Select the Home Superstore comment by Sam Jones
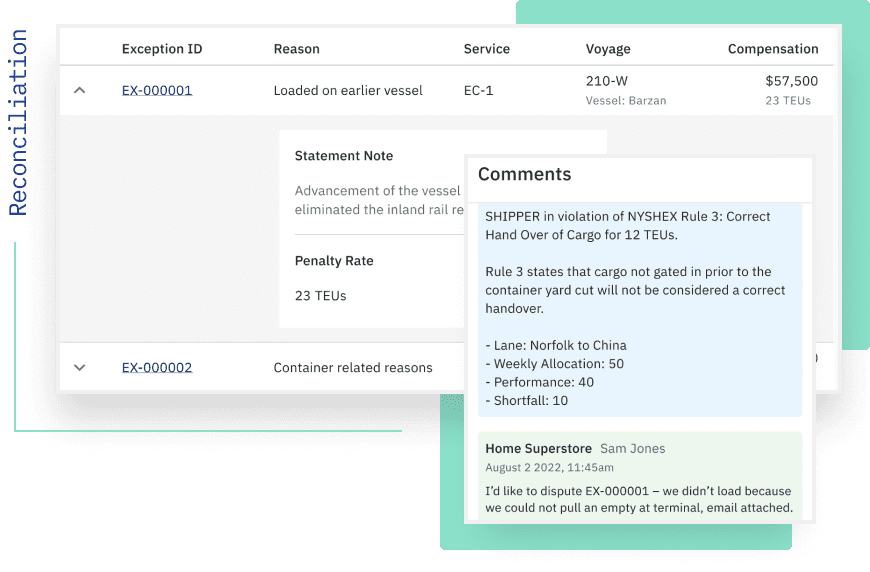 [640, 476]
